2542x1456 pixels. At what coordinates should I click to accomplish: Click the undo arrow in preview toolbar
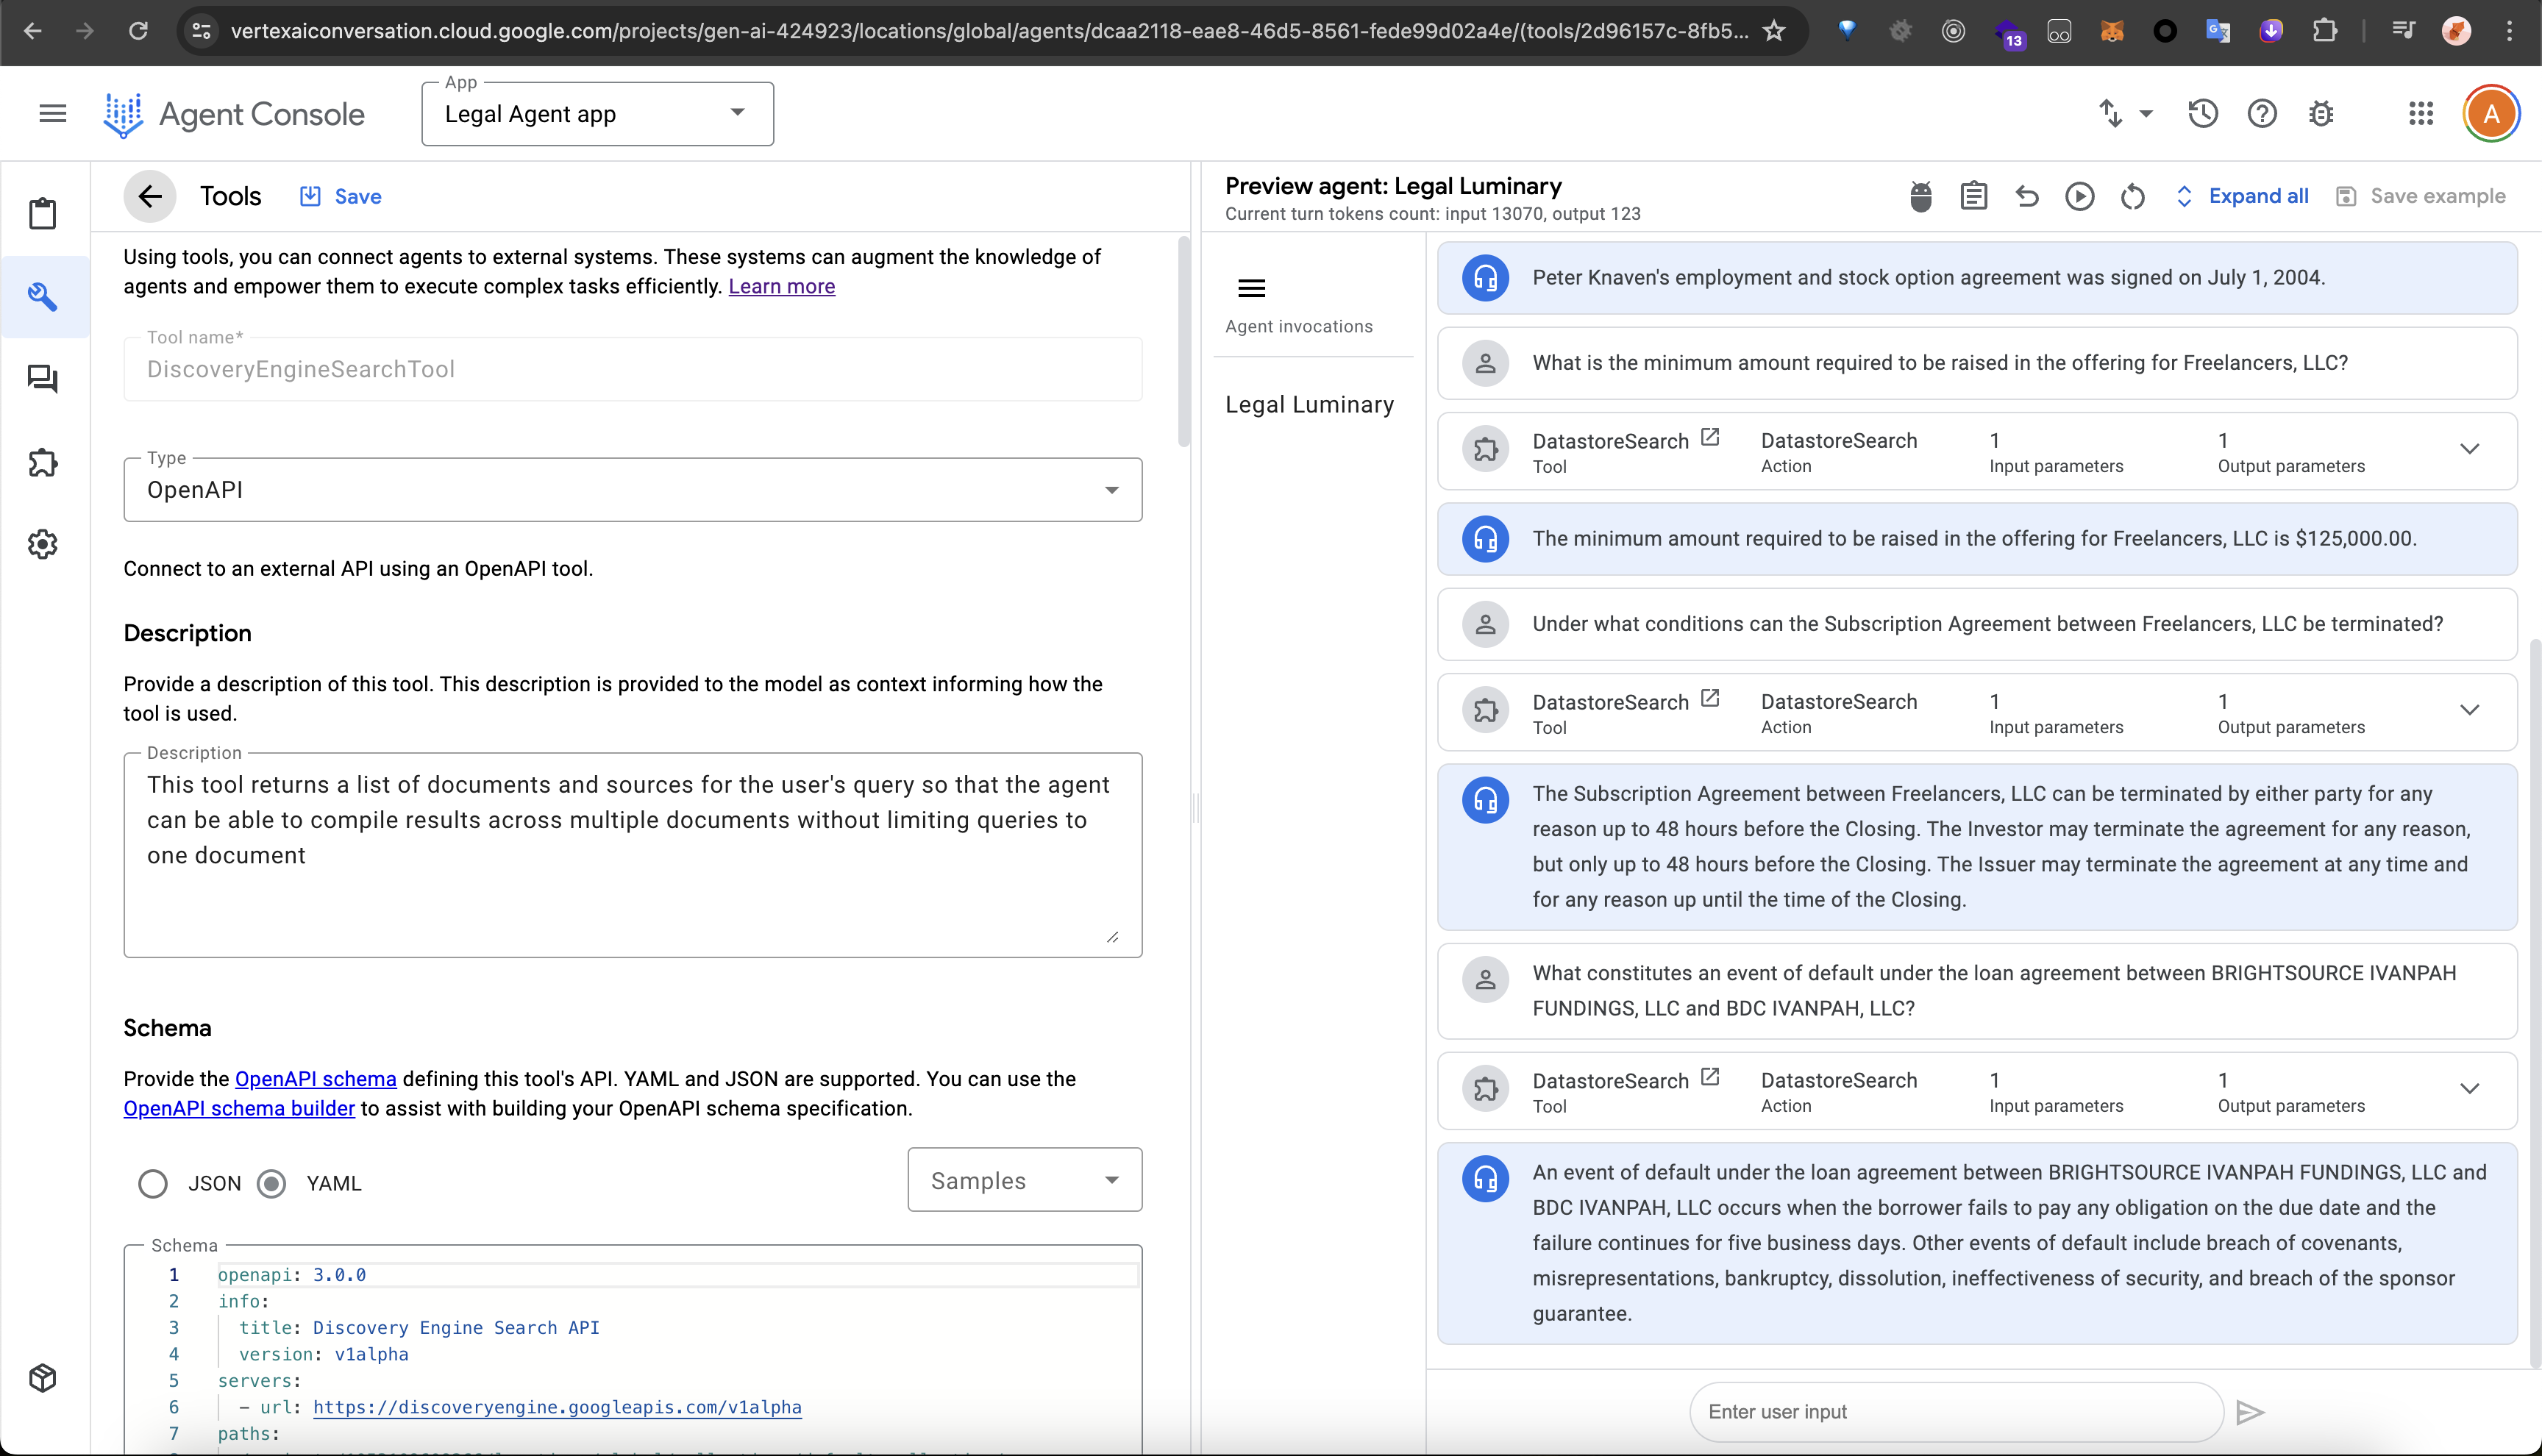point(2026,196)
